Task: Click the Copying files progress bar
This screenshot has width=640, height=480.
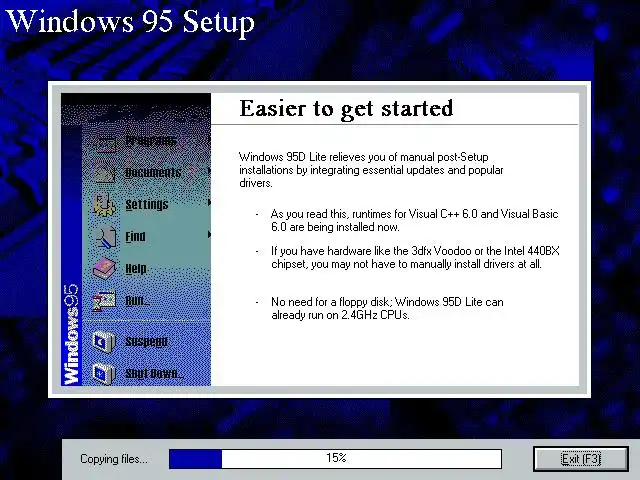Action: [336, 459]
